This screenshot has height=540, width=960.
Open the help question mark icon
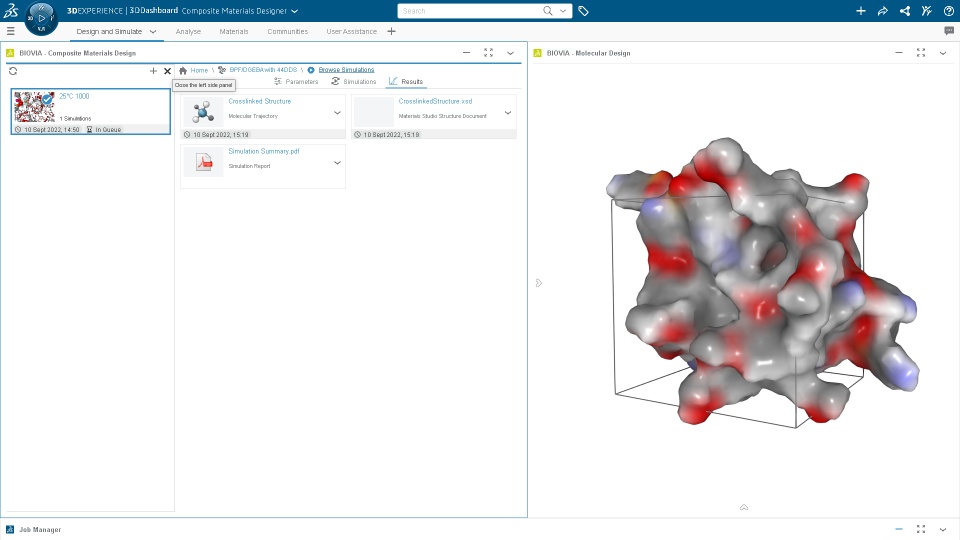(x=948, y=10)
